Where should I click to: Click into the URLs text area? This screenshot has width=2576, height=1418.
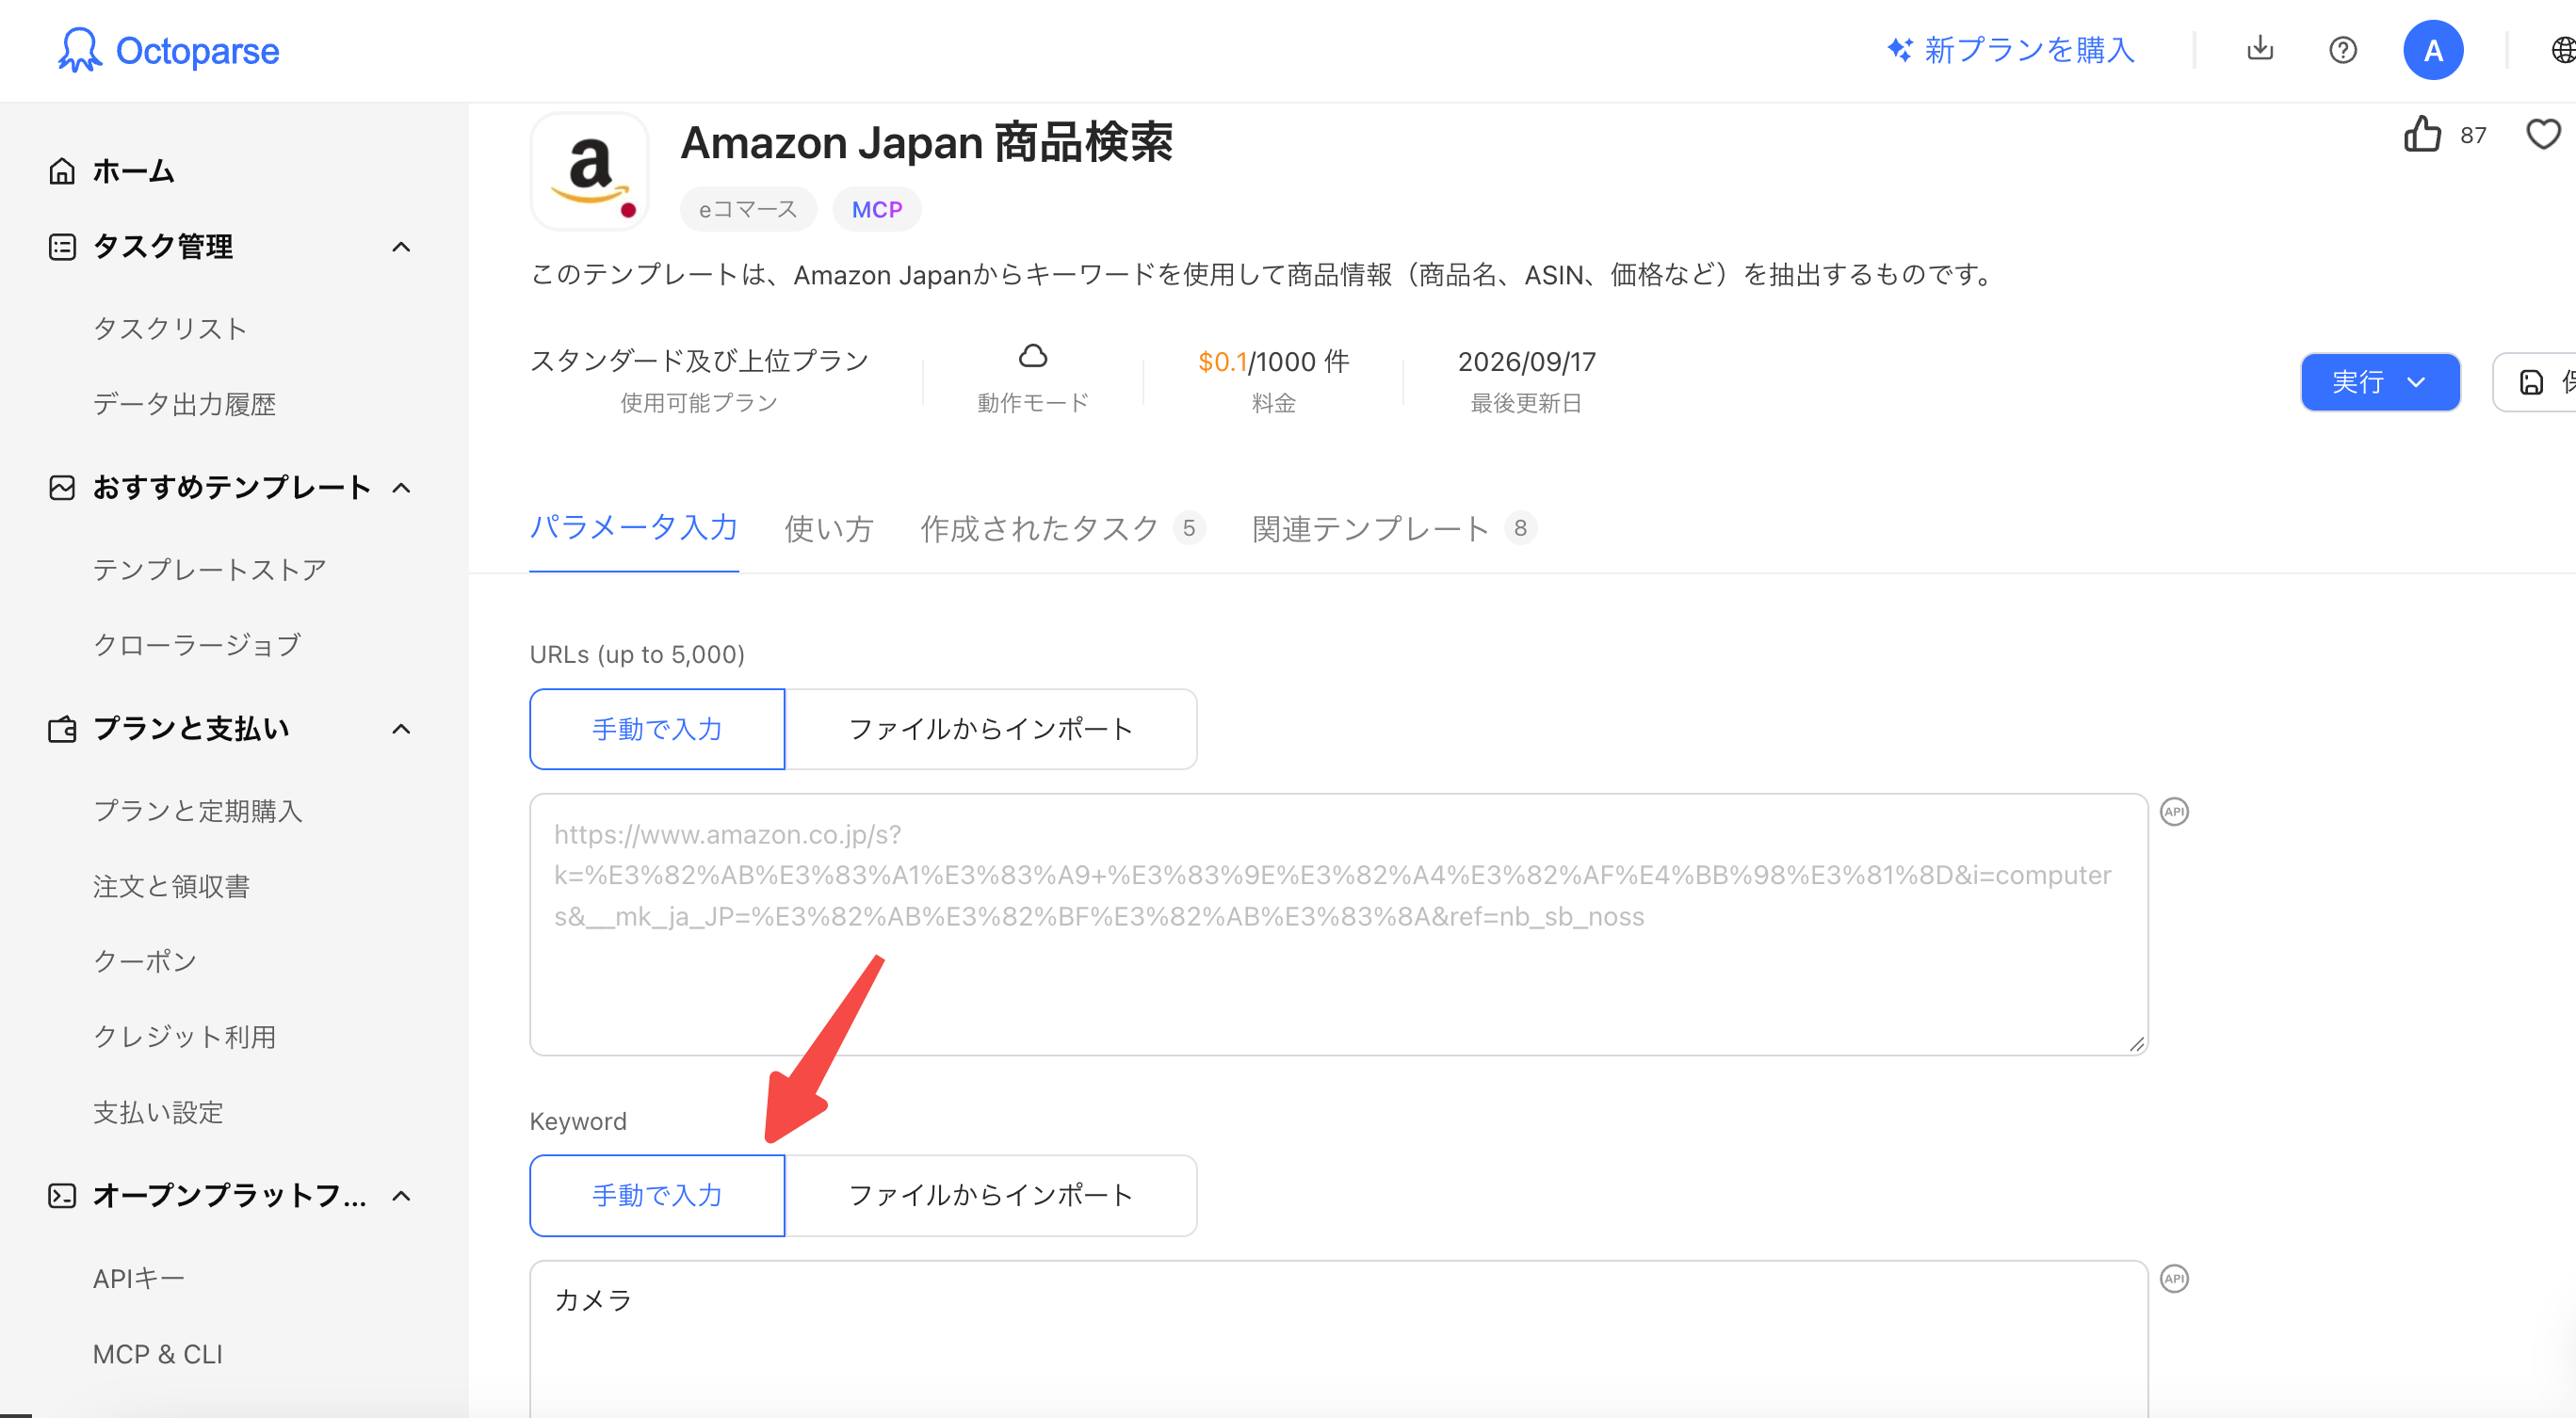coord(1338,924)
